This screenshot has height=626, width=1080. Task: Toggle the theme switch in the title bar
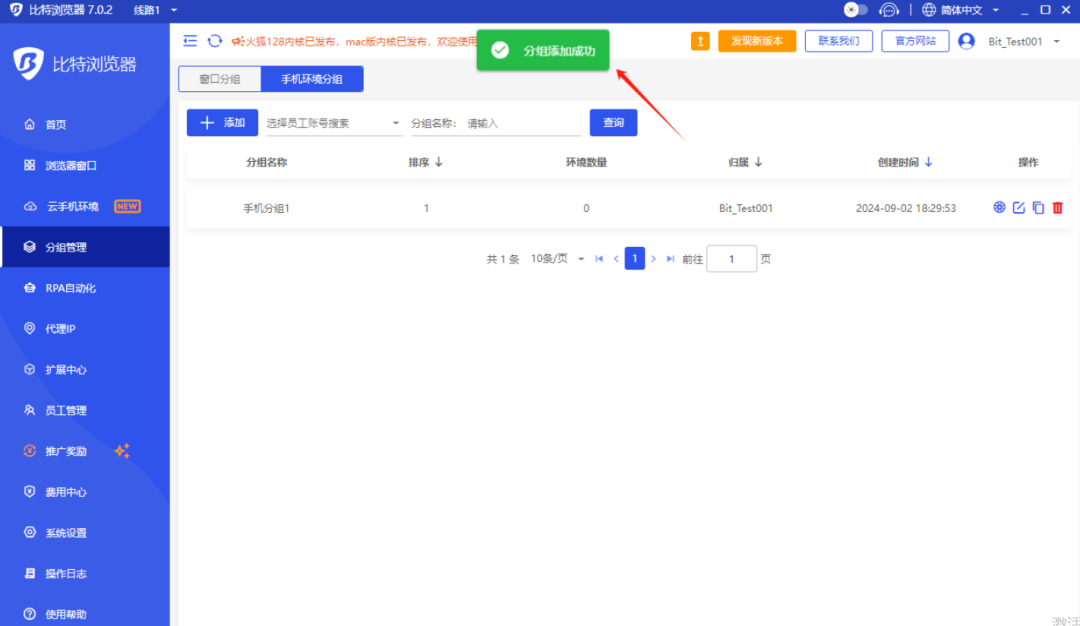point(855,9)
